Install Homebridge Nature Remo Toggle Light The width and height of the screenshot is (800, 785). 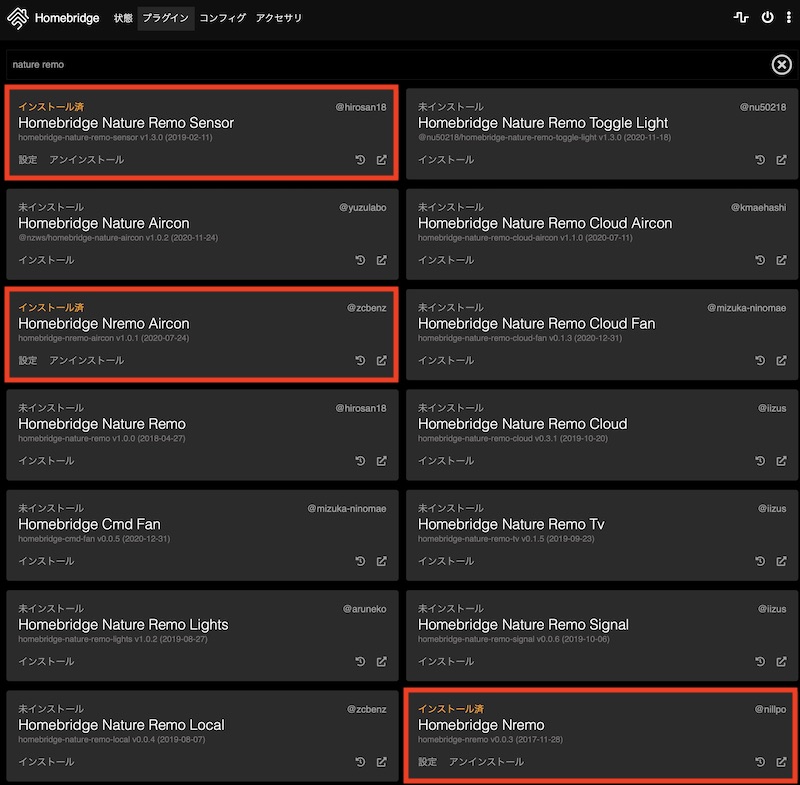tap(446, 160)
